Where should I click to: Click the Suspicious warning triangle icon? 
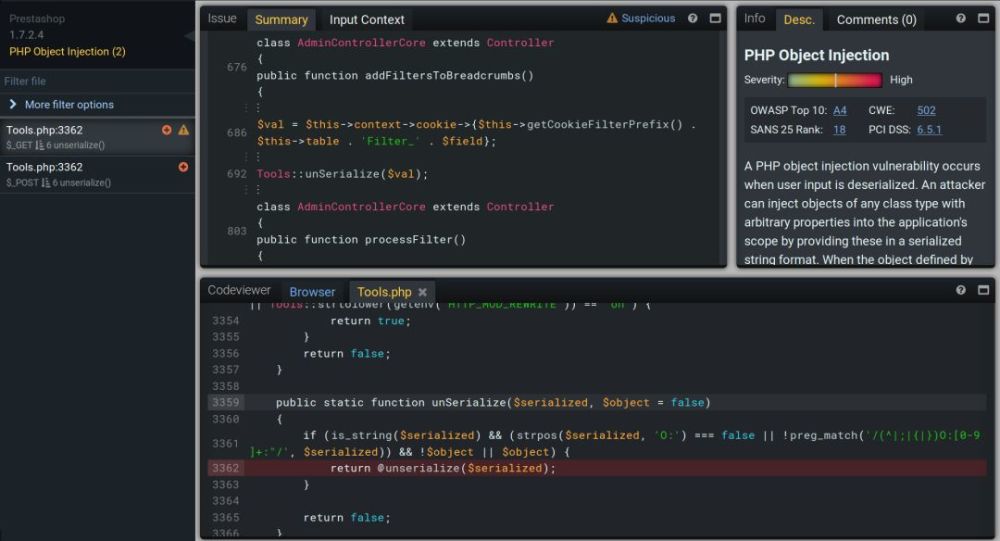[612, 18]
